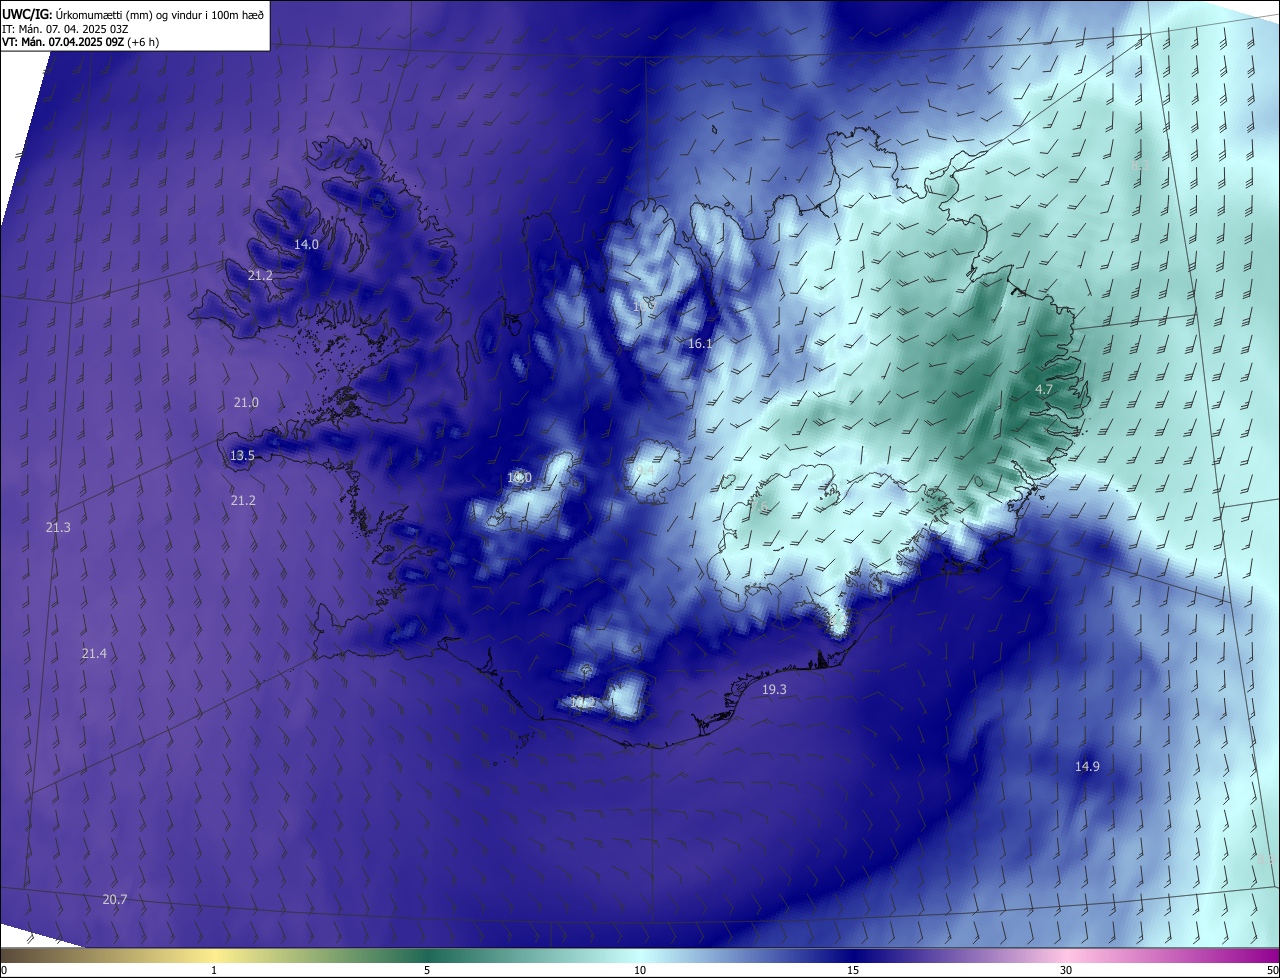Click the 13.5 value on the map
This screenshot has width=1280, height=978.
[242, 456]
